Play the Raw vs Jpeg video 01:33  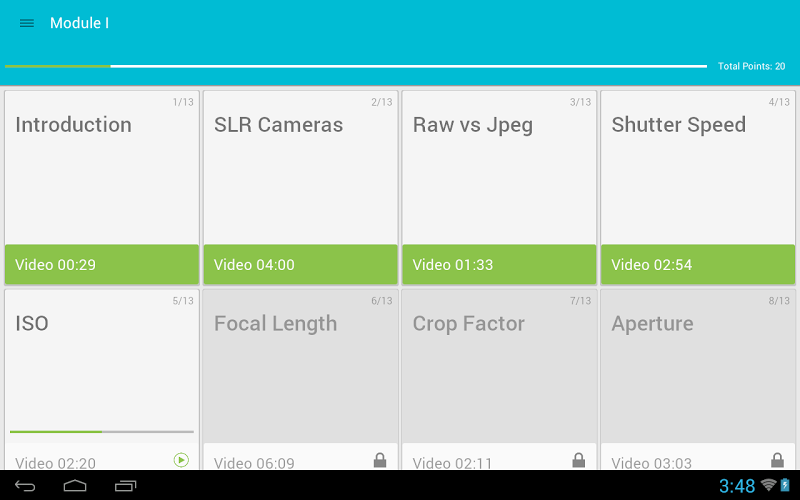click(x=499, y=265)
